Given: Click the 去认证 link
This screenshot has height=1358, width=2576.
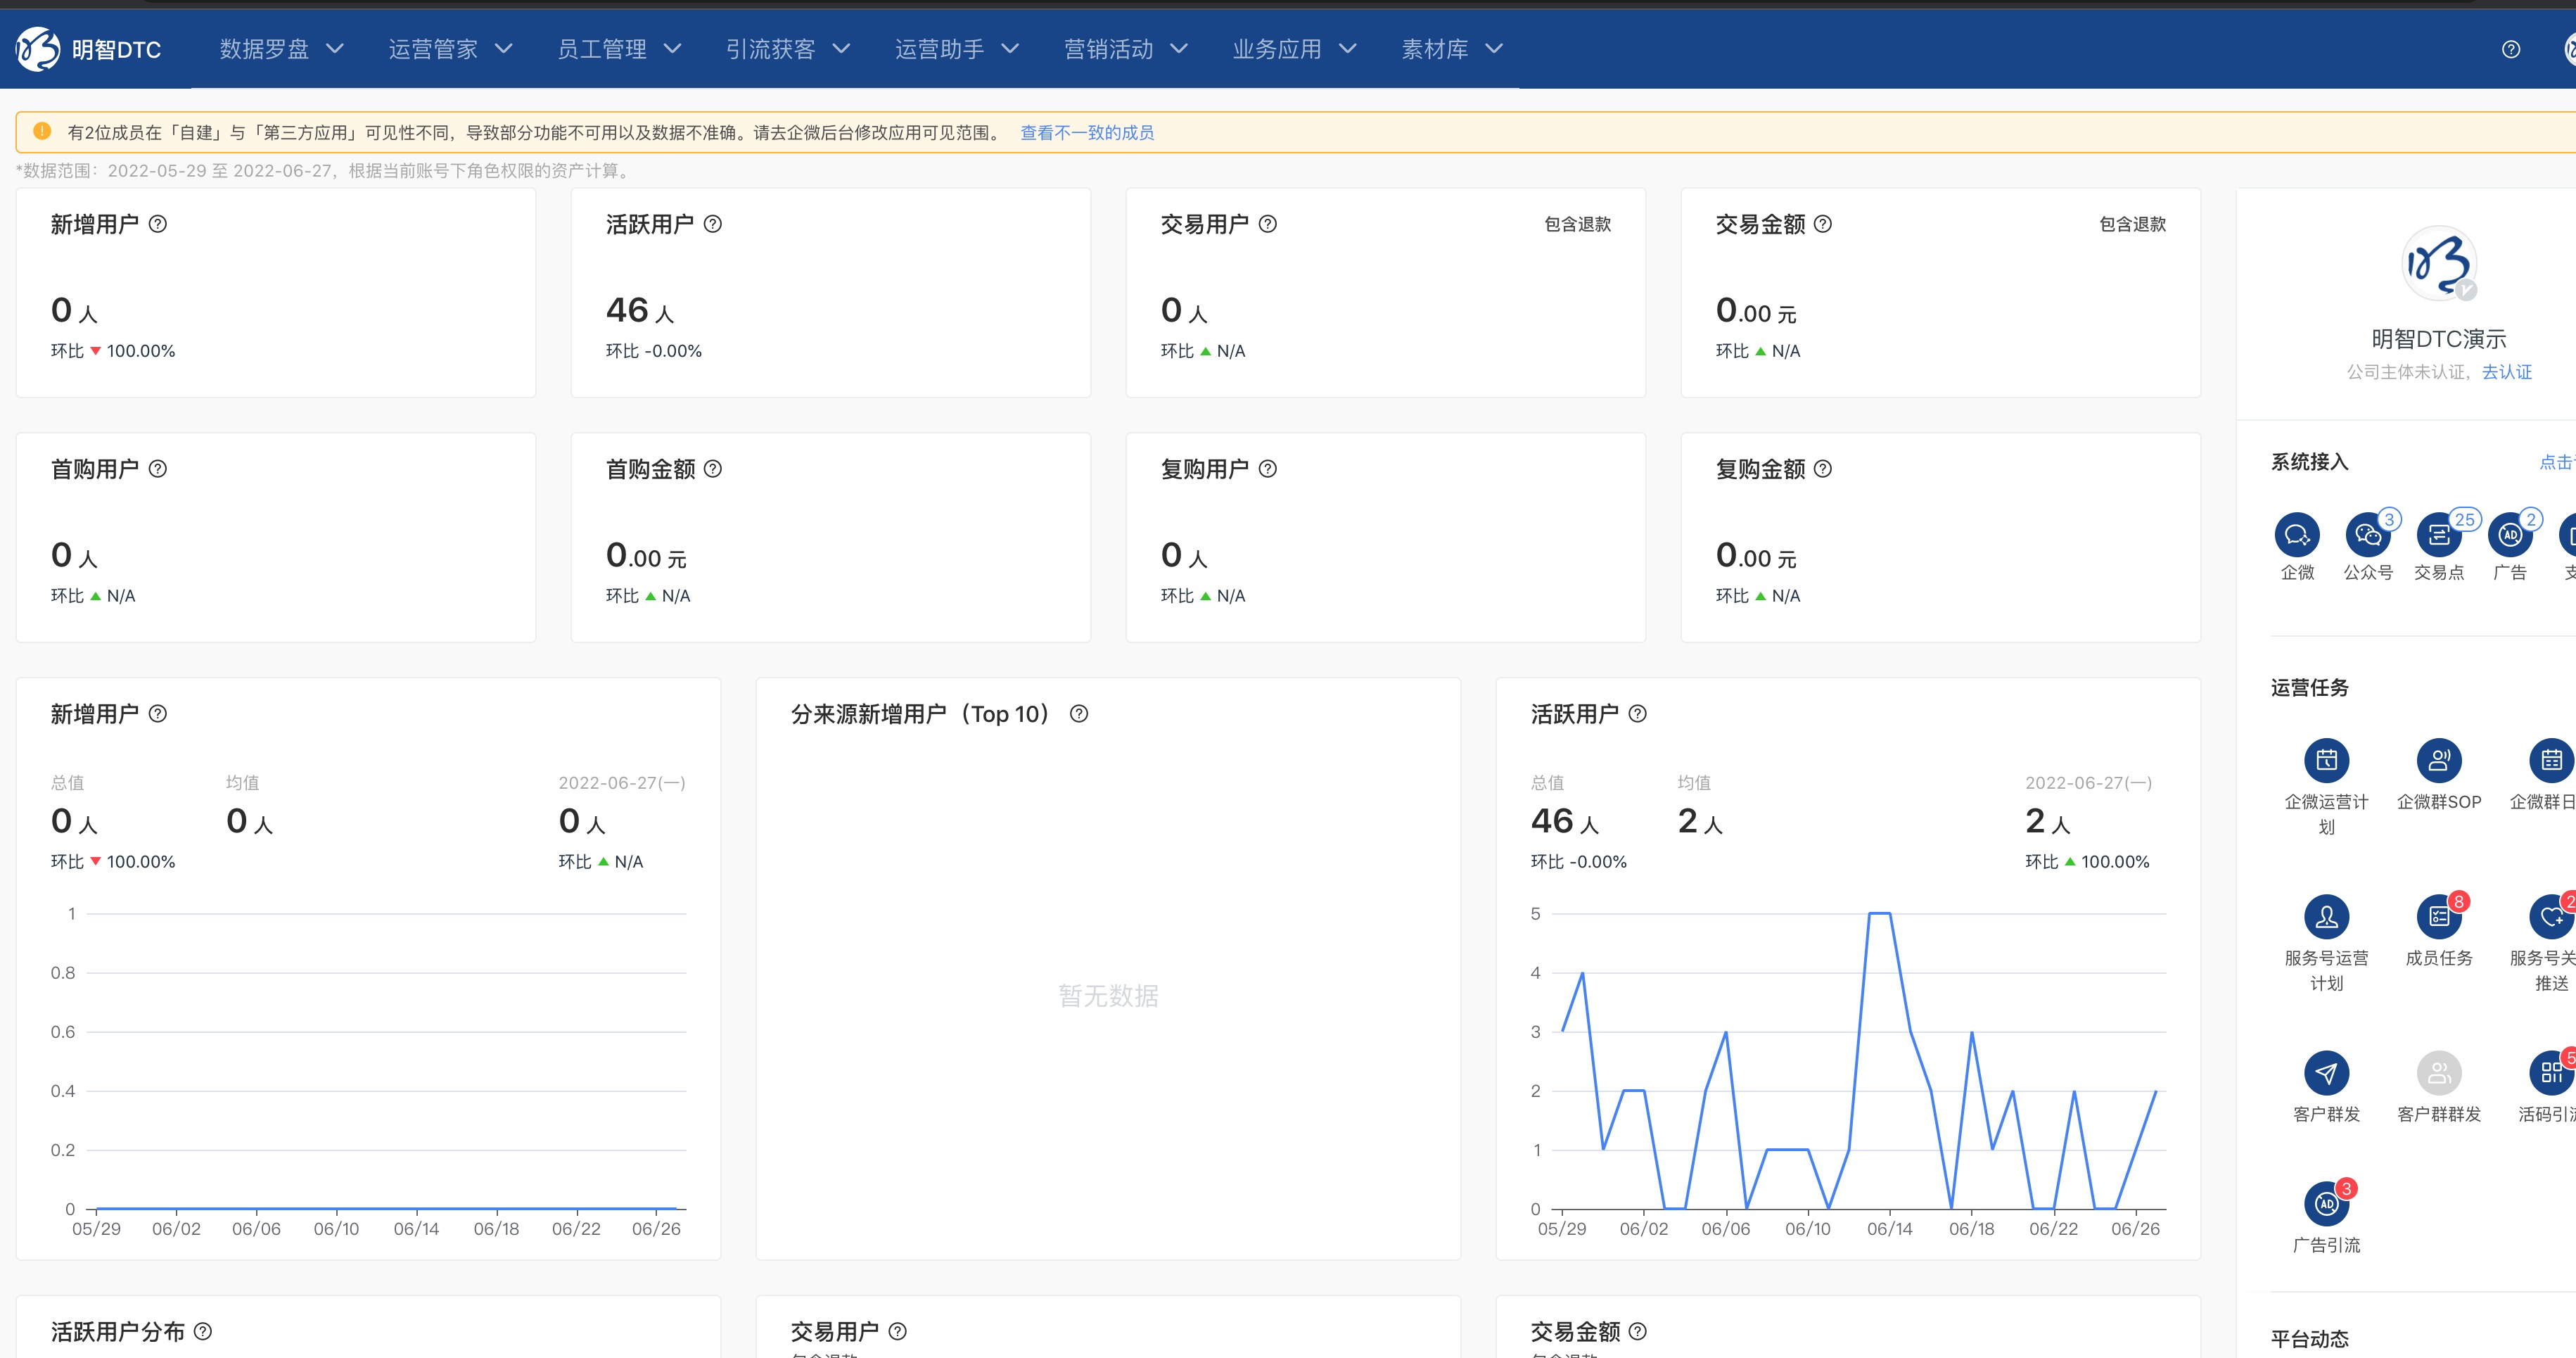Looking at the screenshot, I should point(2507,372).
